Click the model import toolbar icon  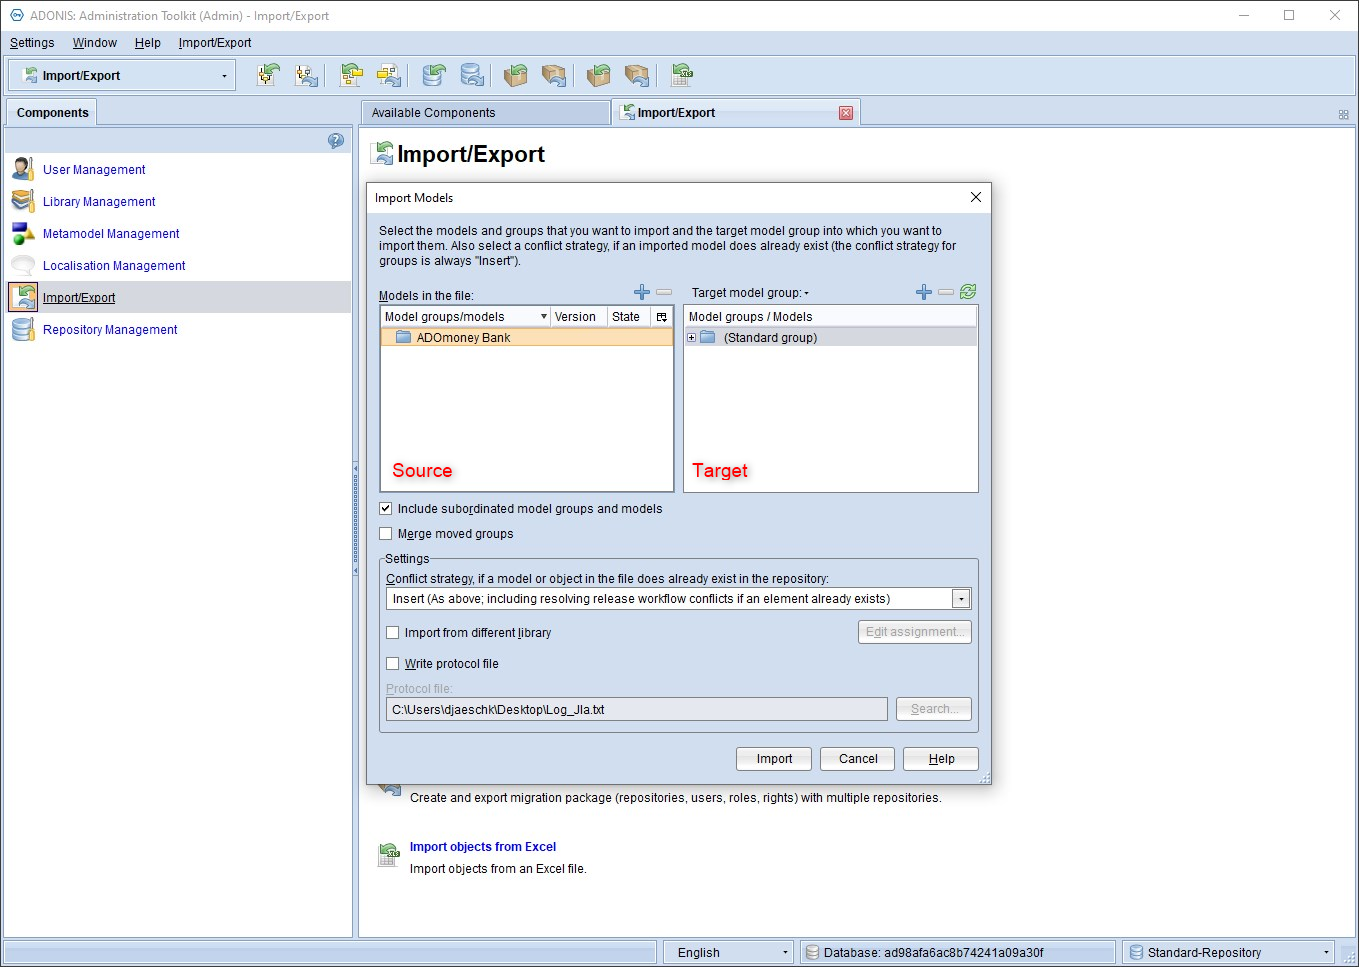[268, 75]
